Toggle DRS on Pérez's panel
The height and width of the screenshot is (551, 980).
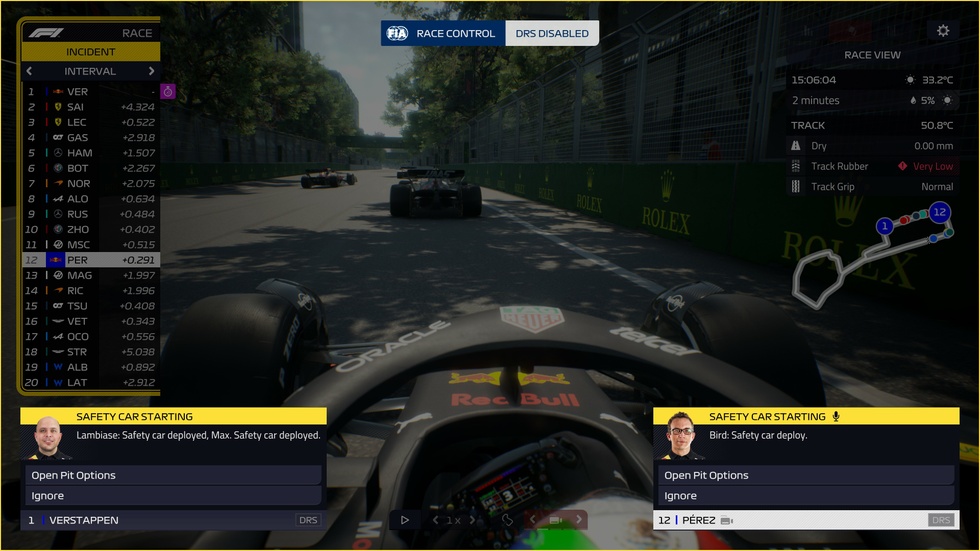[x=941, y=520]
